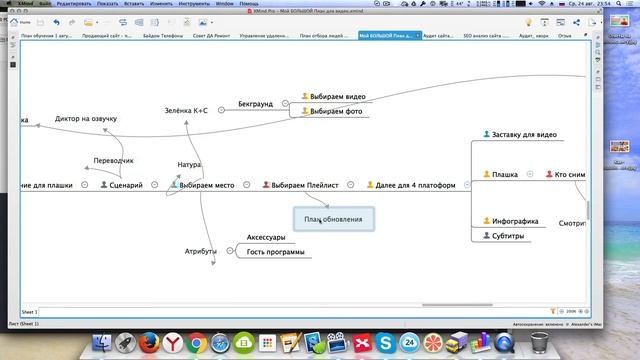The width and height of the screenshot is (640, 360).
Task: Click the Sheet 1 tab at bottom
Action: (29, 312)
